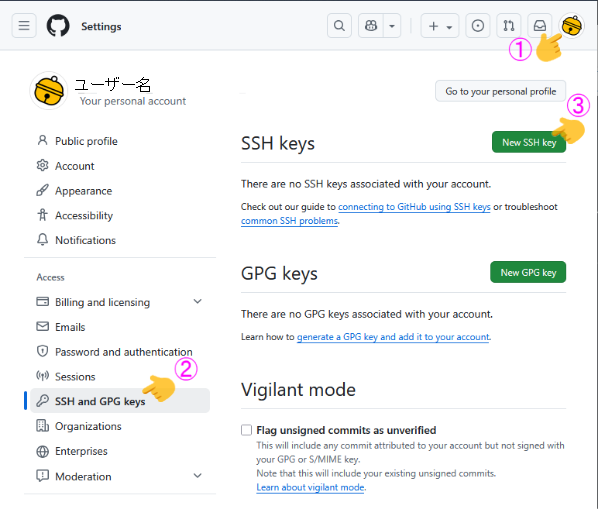Open the Pull requests icon in header
The width and height of the screenshot is (600, 509).
coord(509,26)
